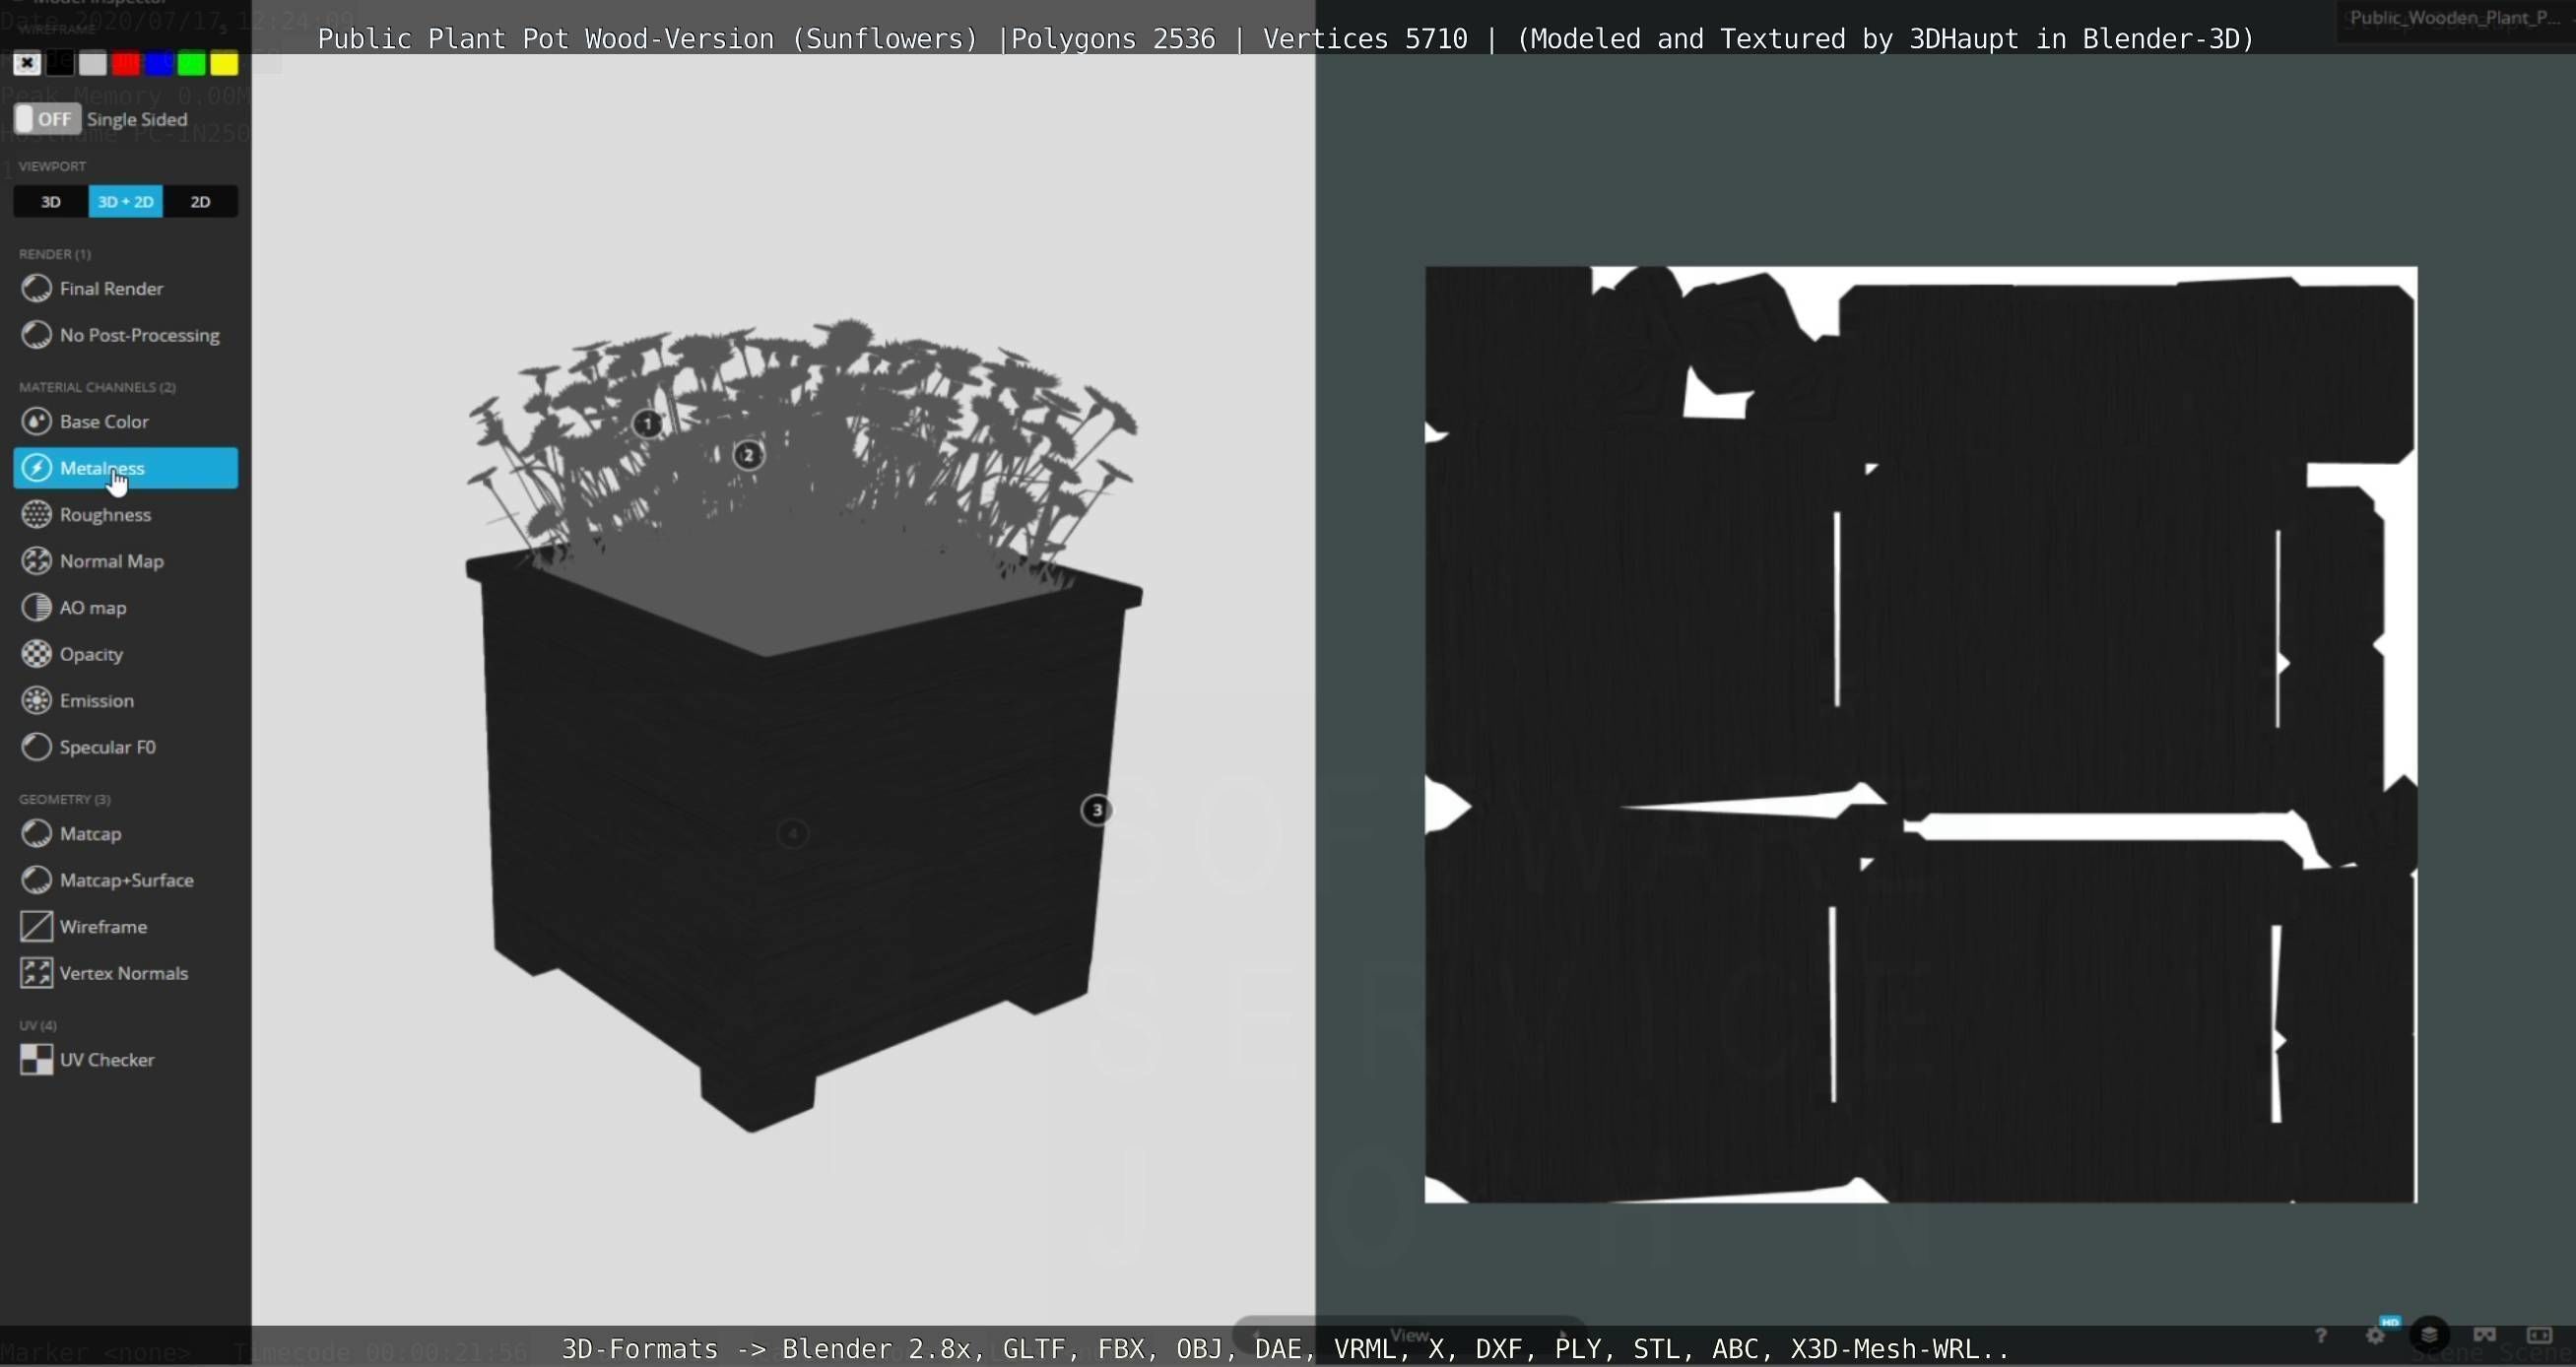Screen dimensions: 2576x1367
Task: Open annotation hotspot 2 on sunflowers
Action: pyautogui.click(x=748, y=456)
